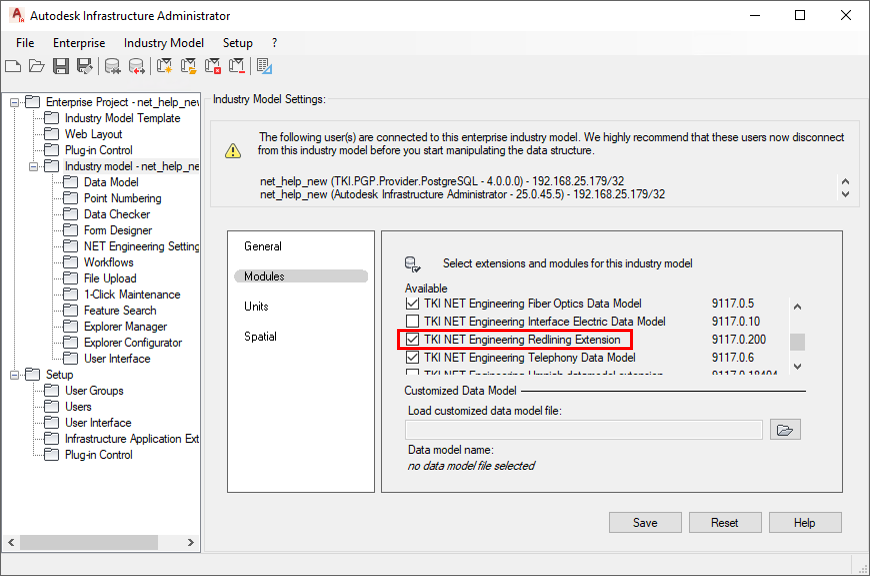Select Feature Search tree item
The width and height of the screenshot is (870, 576).
[x=120, y=311]
